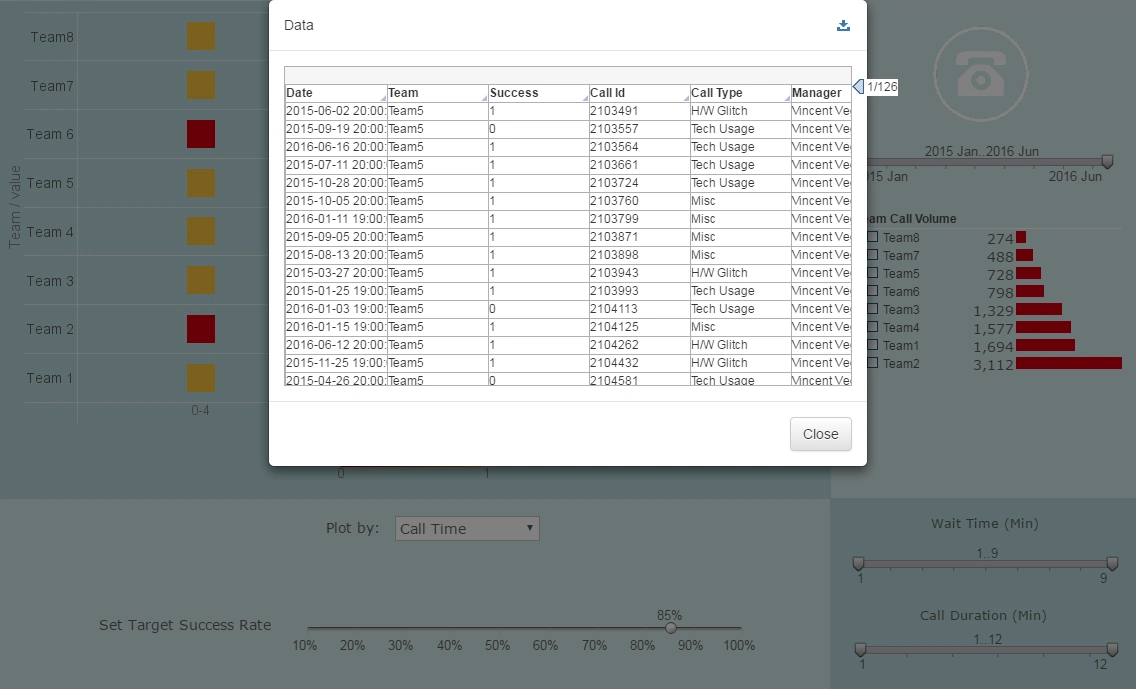Open the Plot by Call Time dropdown
The width and height of the screenshot is (1136, 689).
[x=466, y=528]
